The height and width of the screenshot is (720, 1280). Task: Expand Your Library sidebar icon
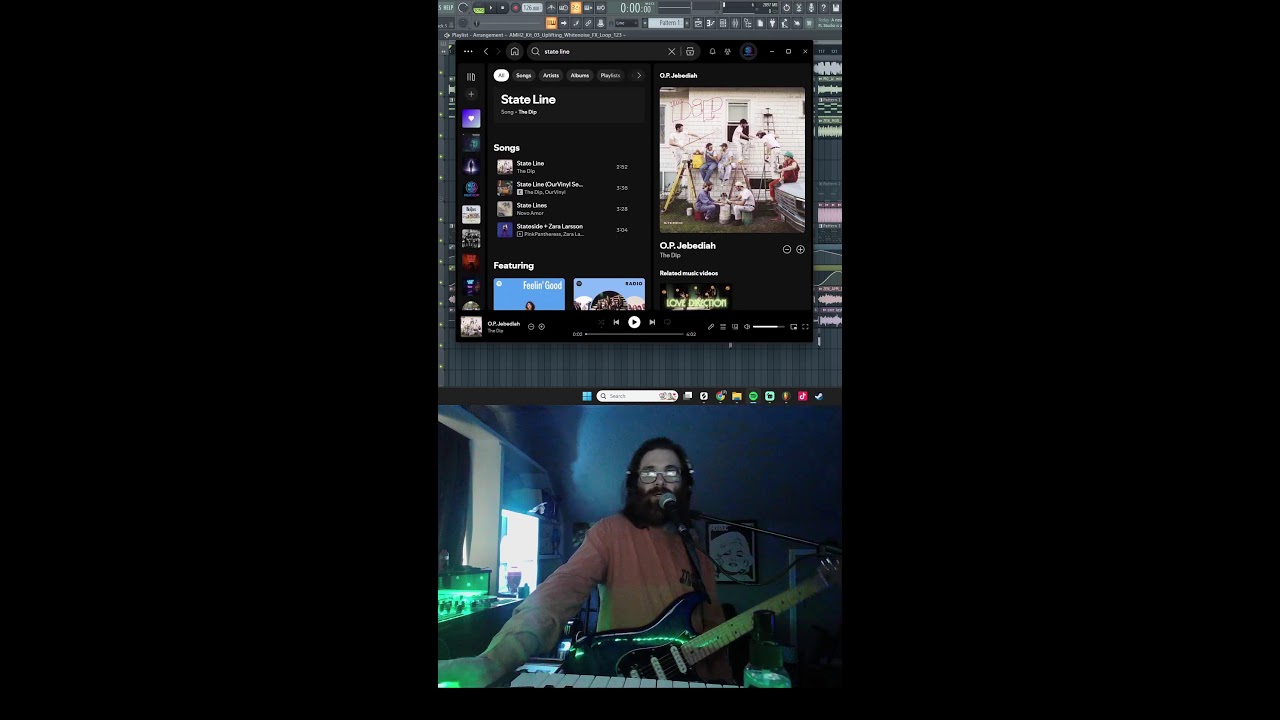[x=471, y=77]
